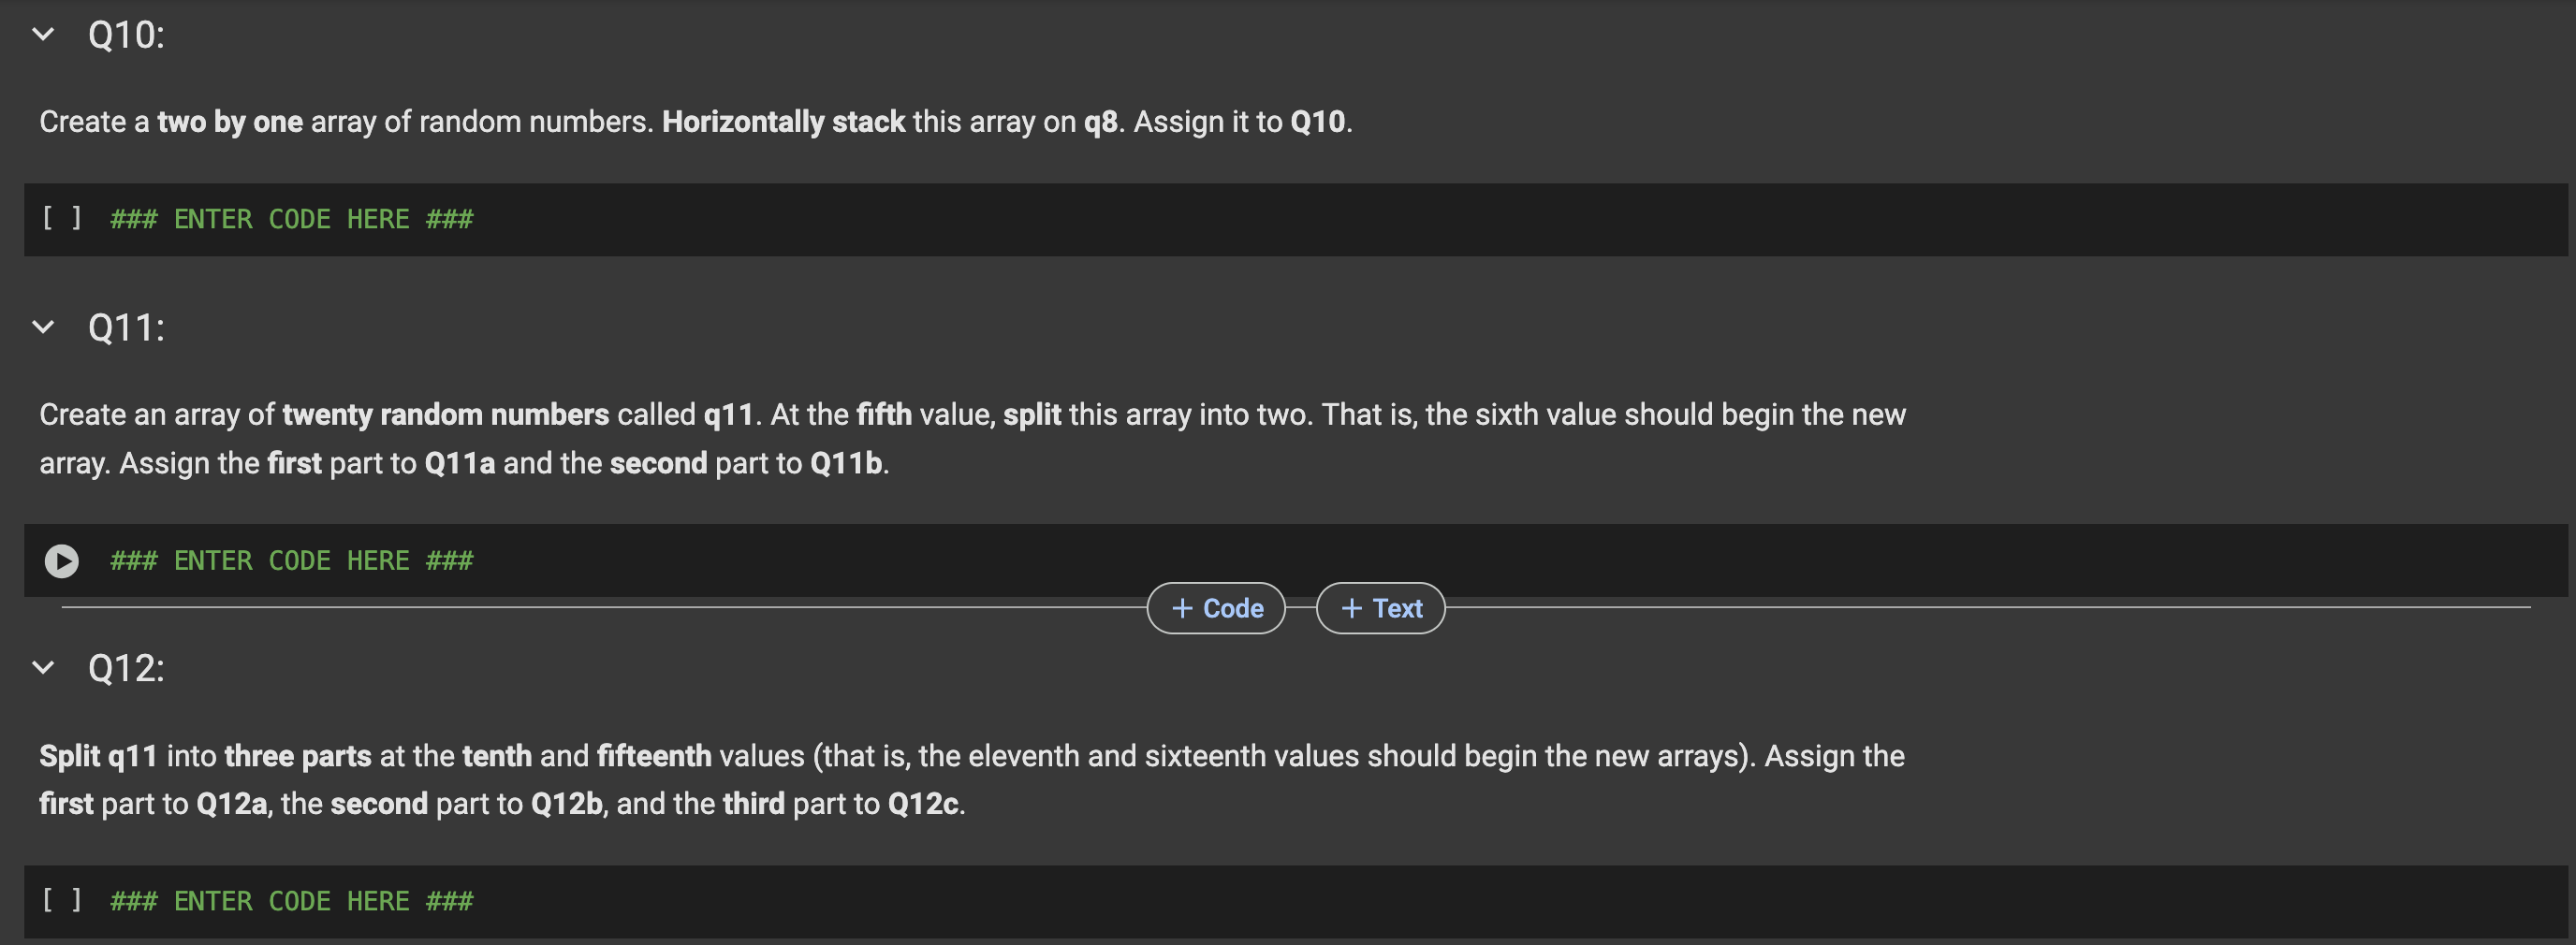Click the plus icon in + Text
The height and width of the screenshot is (945, 2576).
click(1349, 607)
